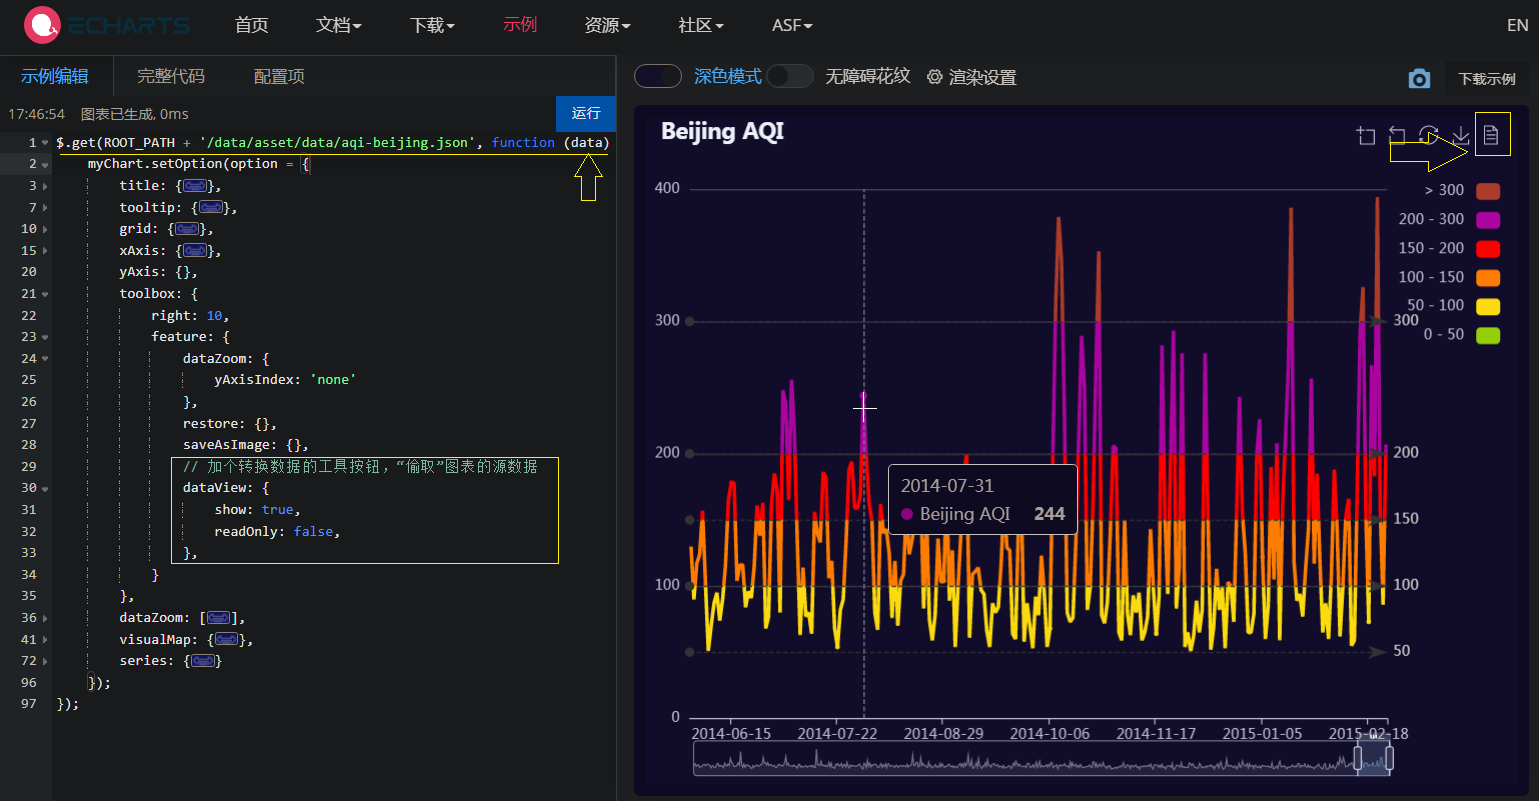Click folded xAxis placeholder badge
This screenshot has width=1539, height=801.
[x=195, y=251]
